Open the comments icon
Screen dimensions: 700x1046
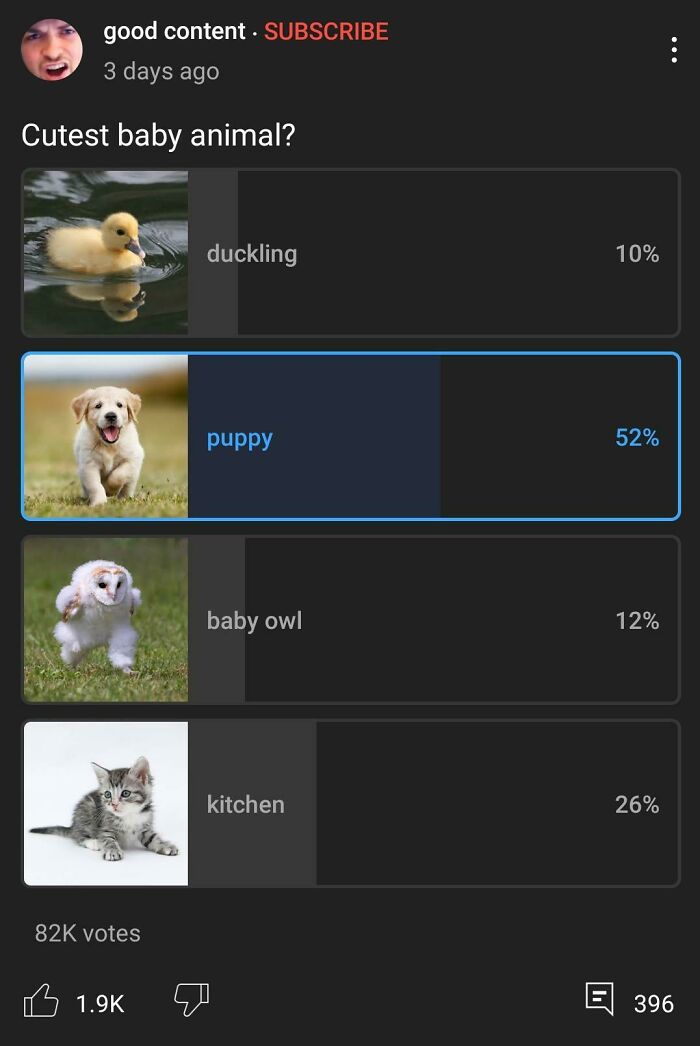599,999
